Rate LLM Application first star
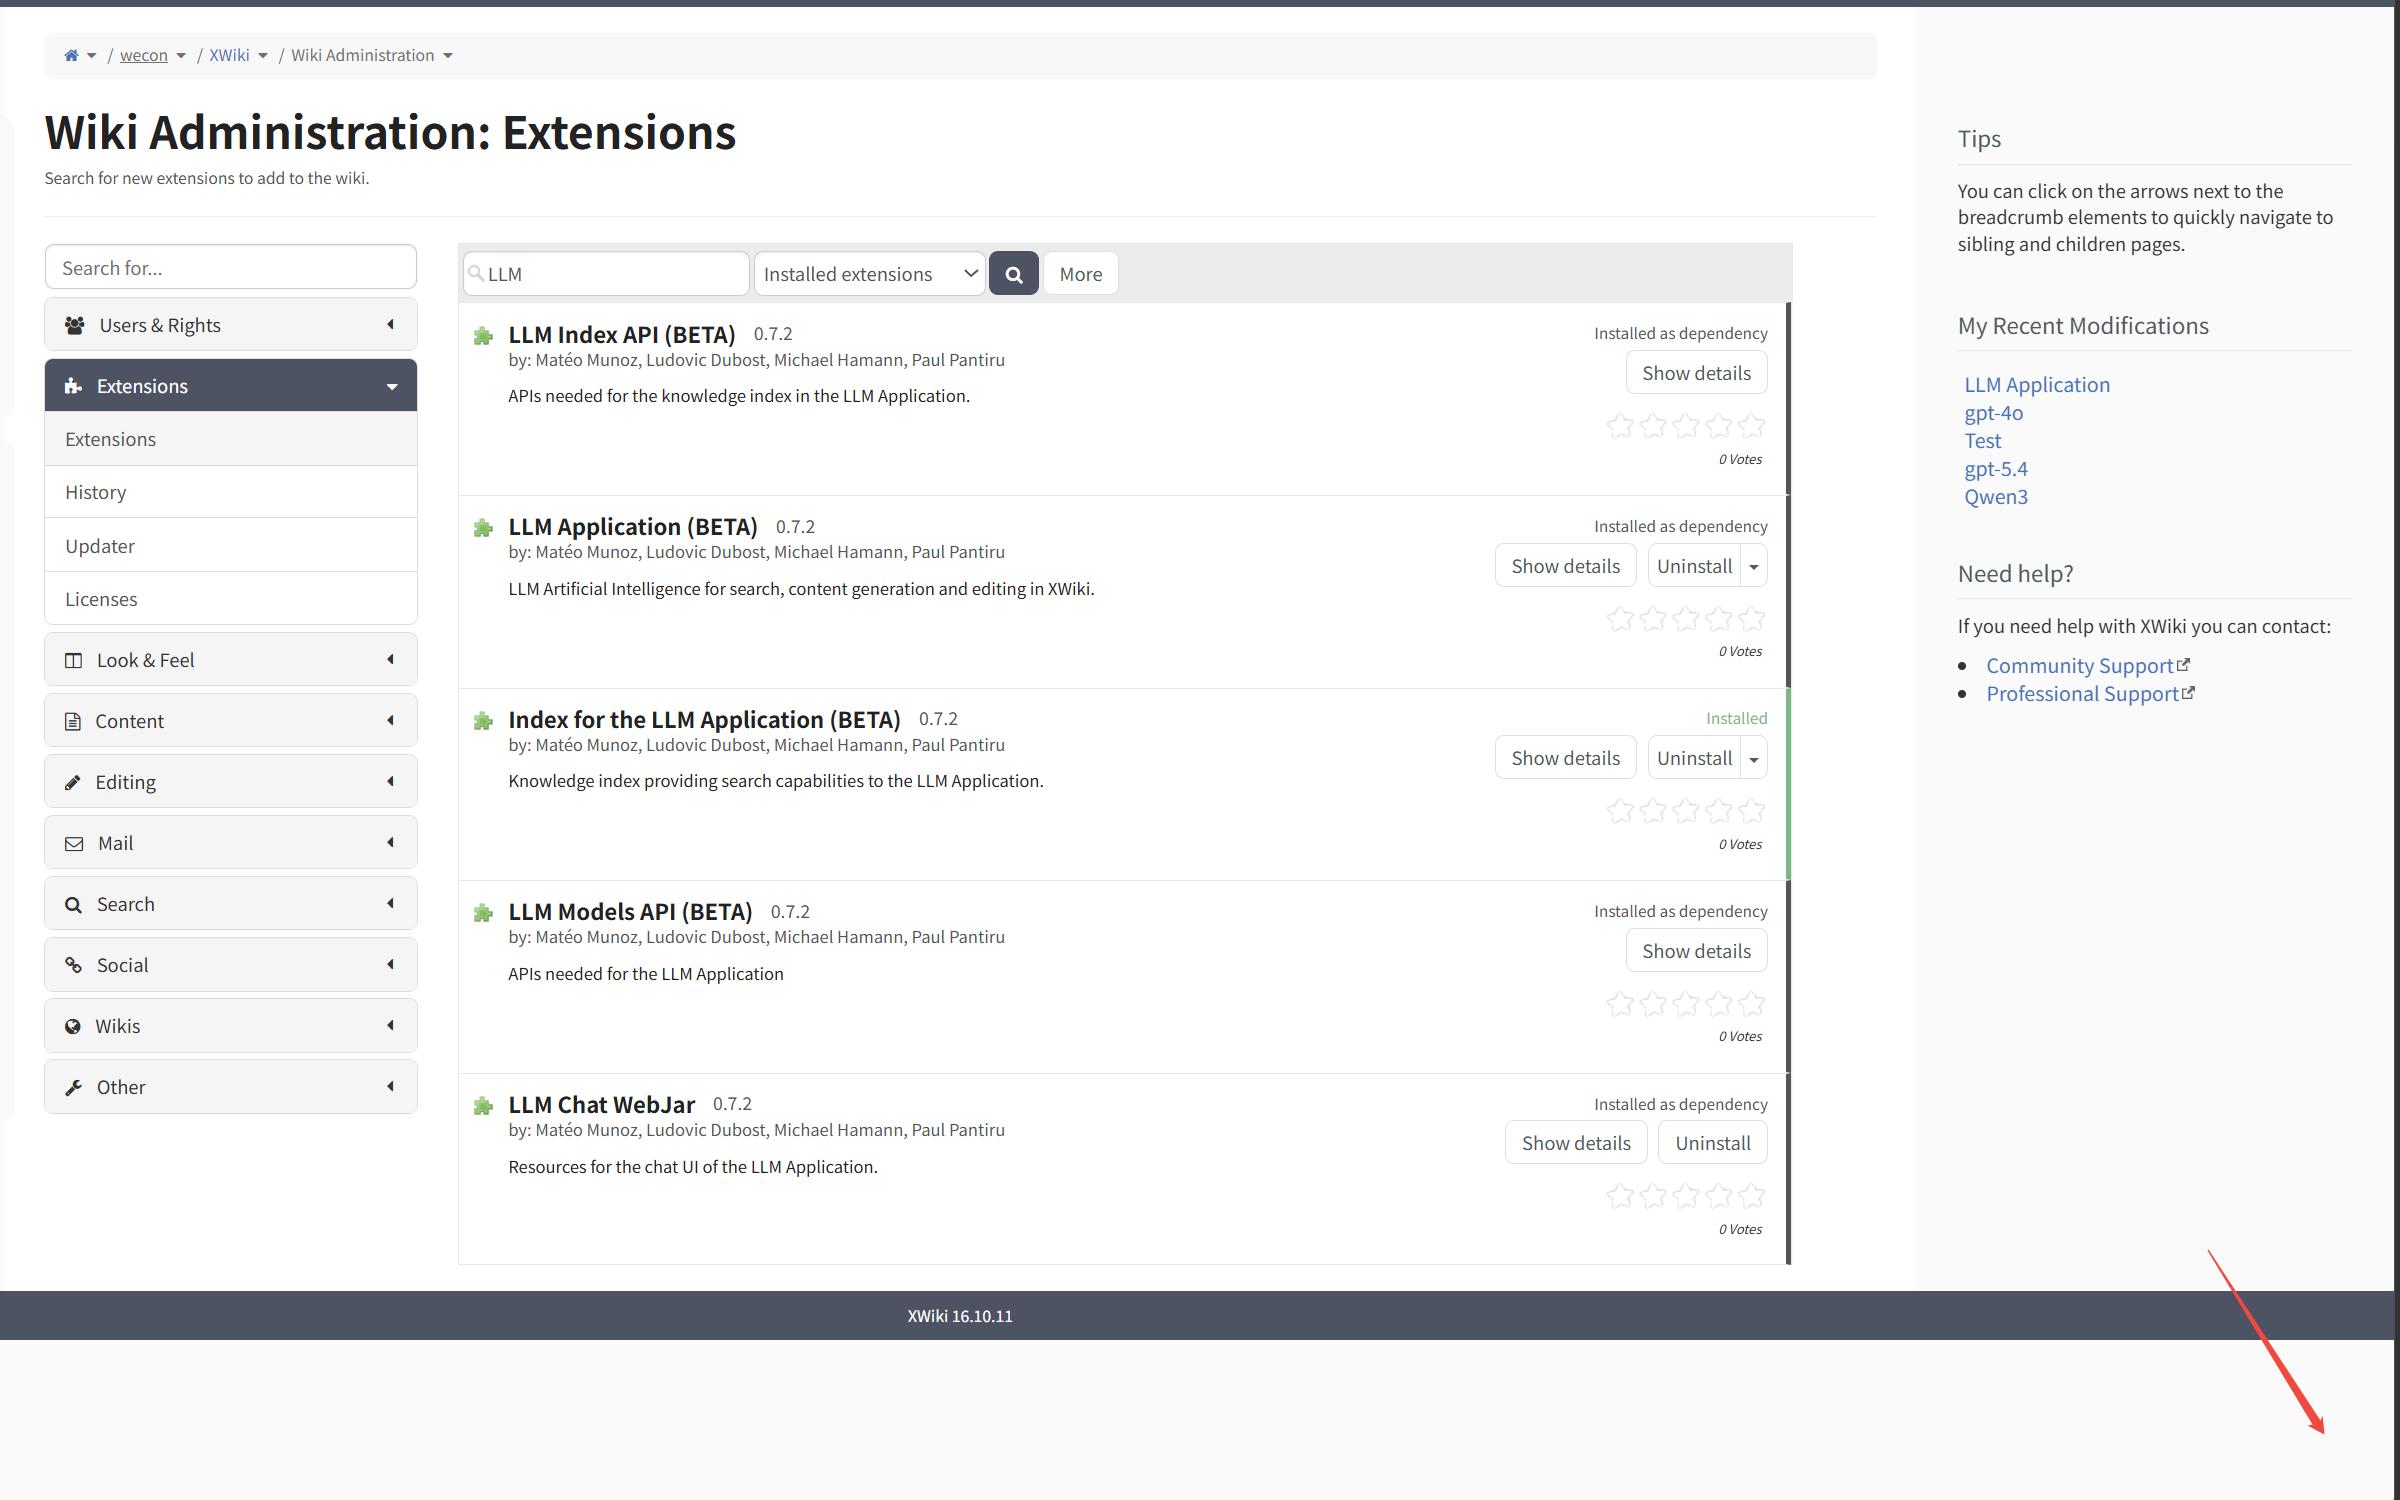This screenshot has width=2400, height=1500. click(x=1620, y=619)
